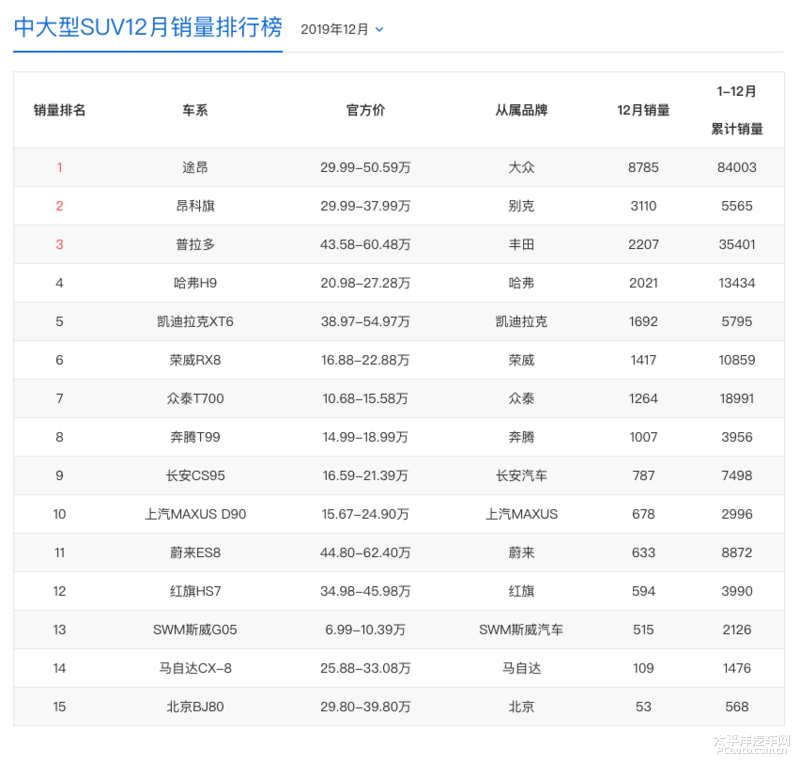Open the 普拉多 car series link

tap(195, 244)
